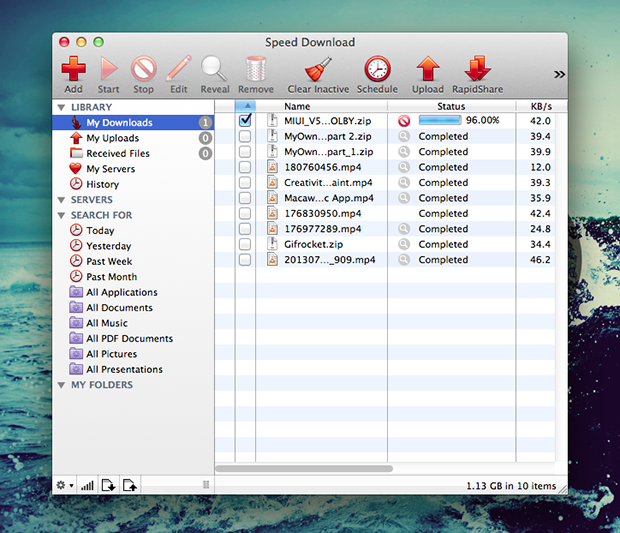Open All Presentations smart folder

(133, 369)
